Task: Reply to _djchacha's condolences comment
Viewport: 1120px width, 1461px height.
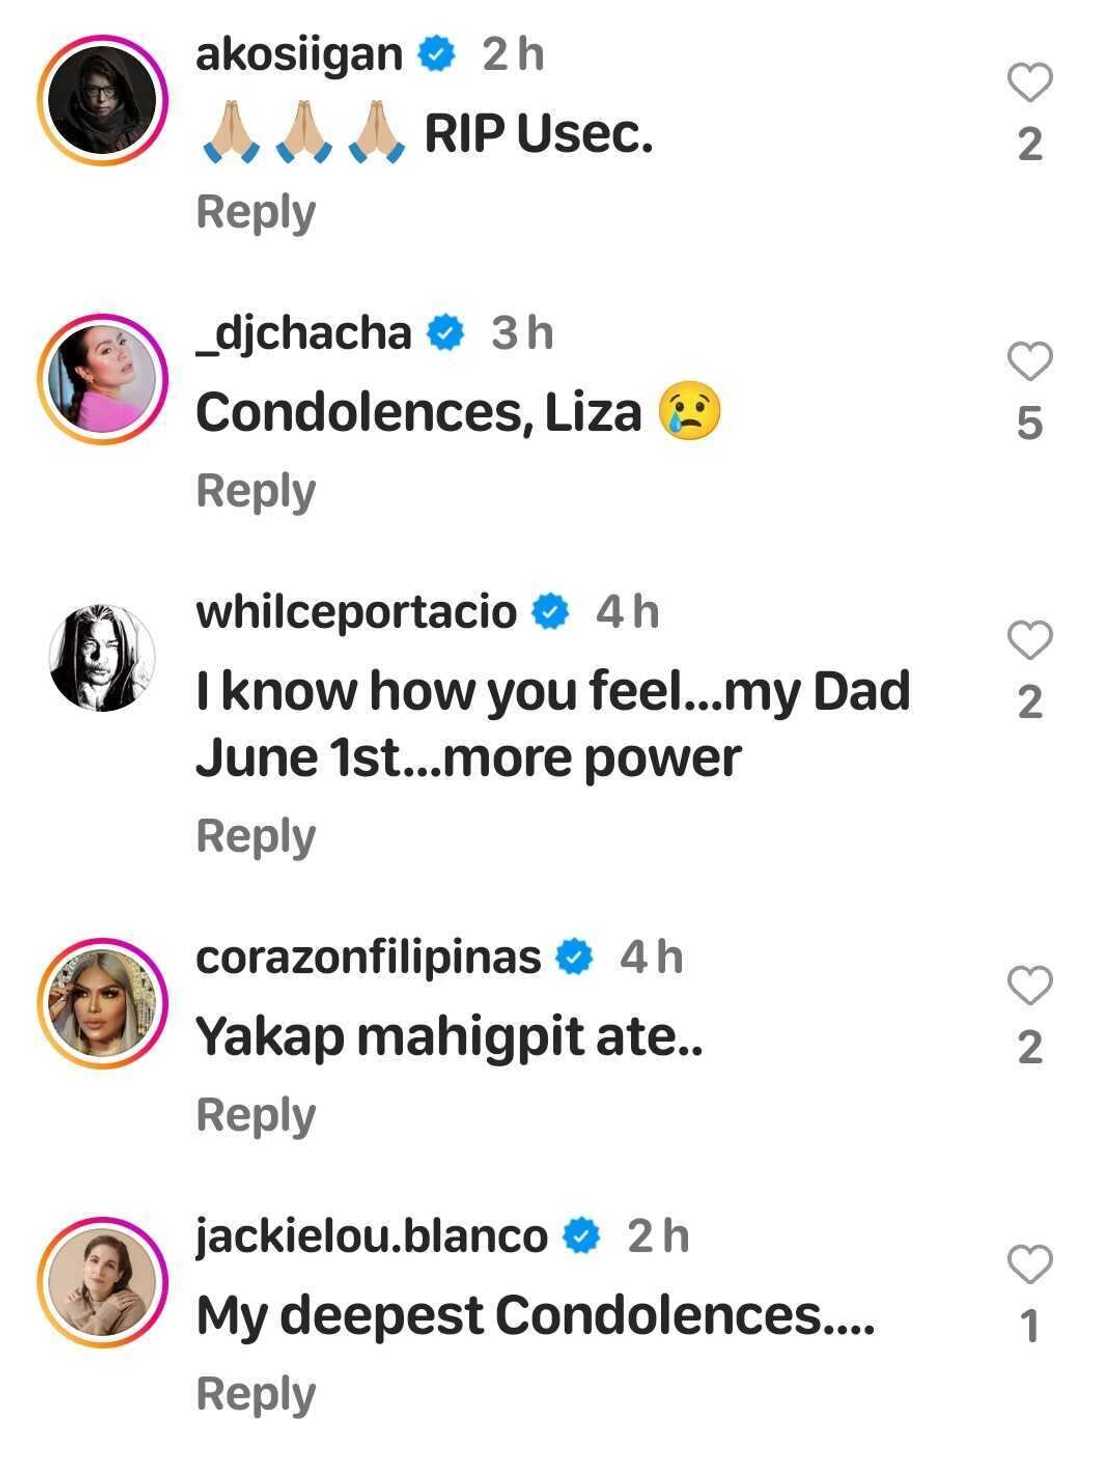Action: pos(256,492)
